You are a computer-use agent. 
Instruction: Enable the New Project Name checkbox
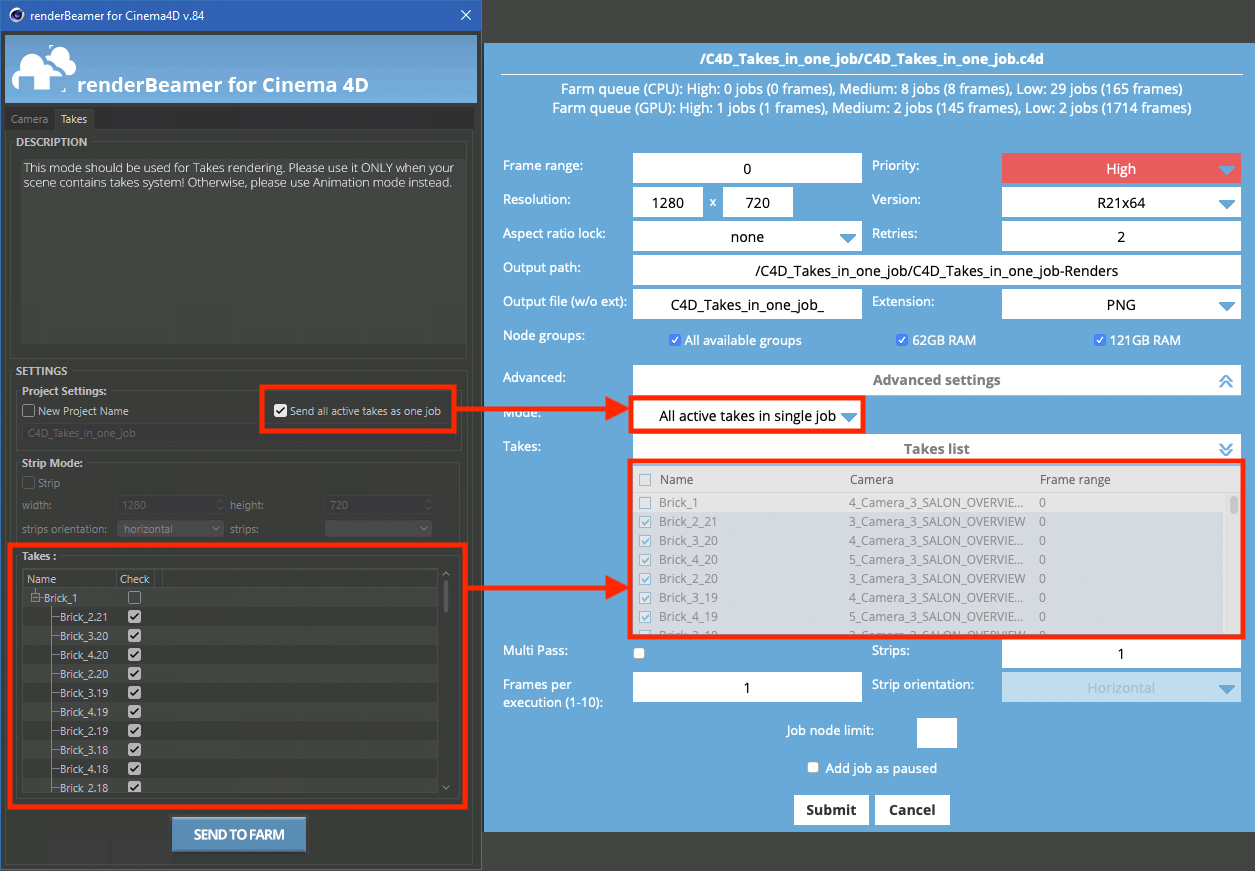pos(29,411)
